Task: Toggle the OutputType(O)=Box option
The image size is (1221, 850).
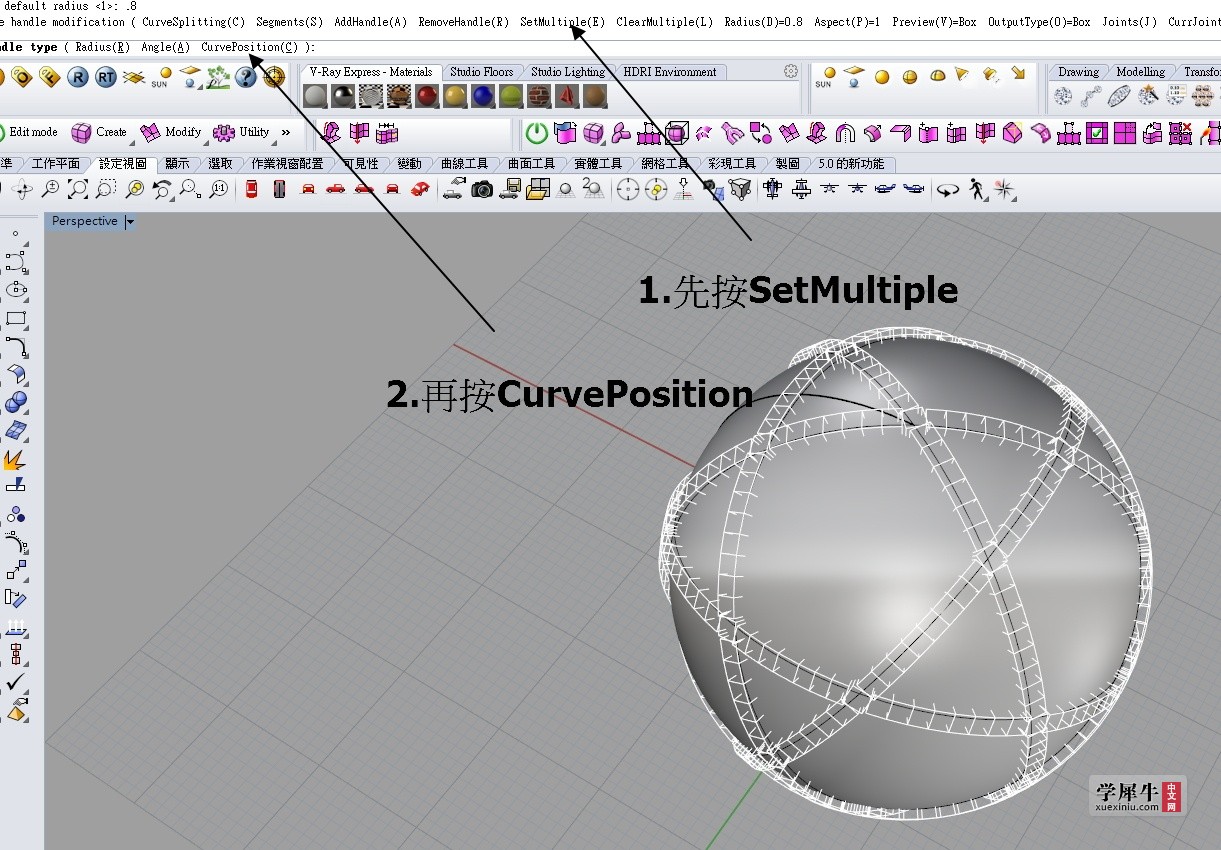Action: tap(1039, 21)
